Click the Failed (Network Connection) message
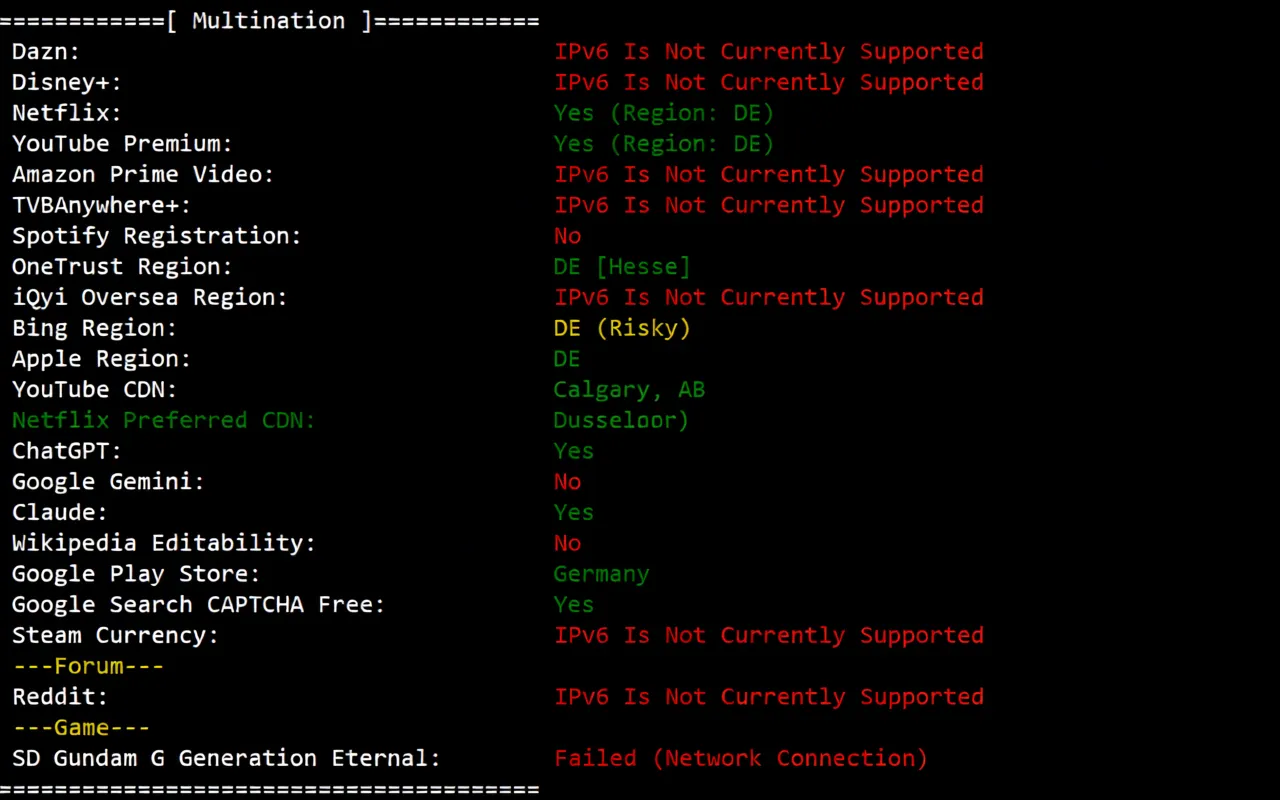1280x800 pixels. (x=740, y=758)
